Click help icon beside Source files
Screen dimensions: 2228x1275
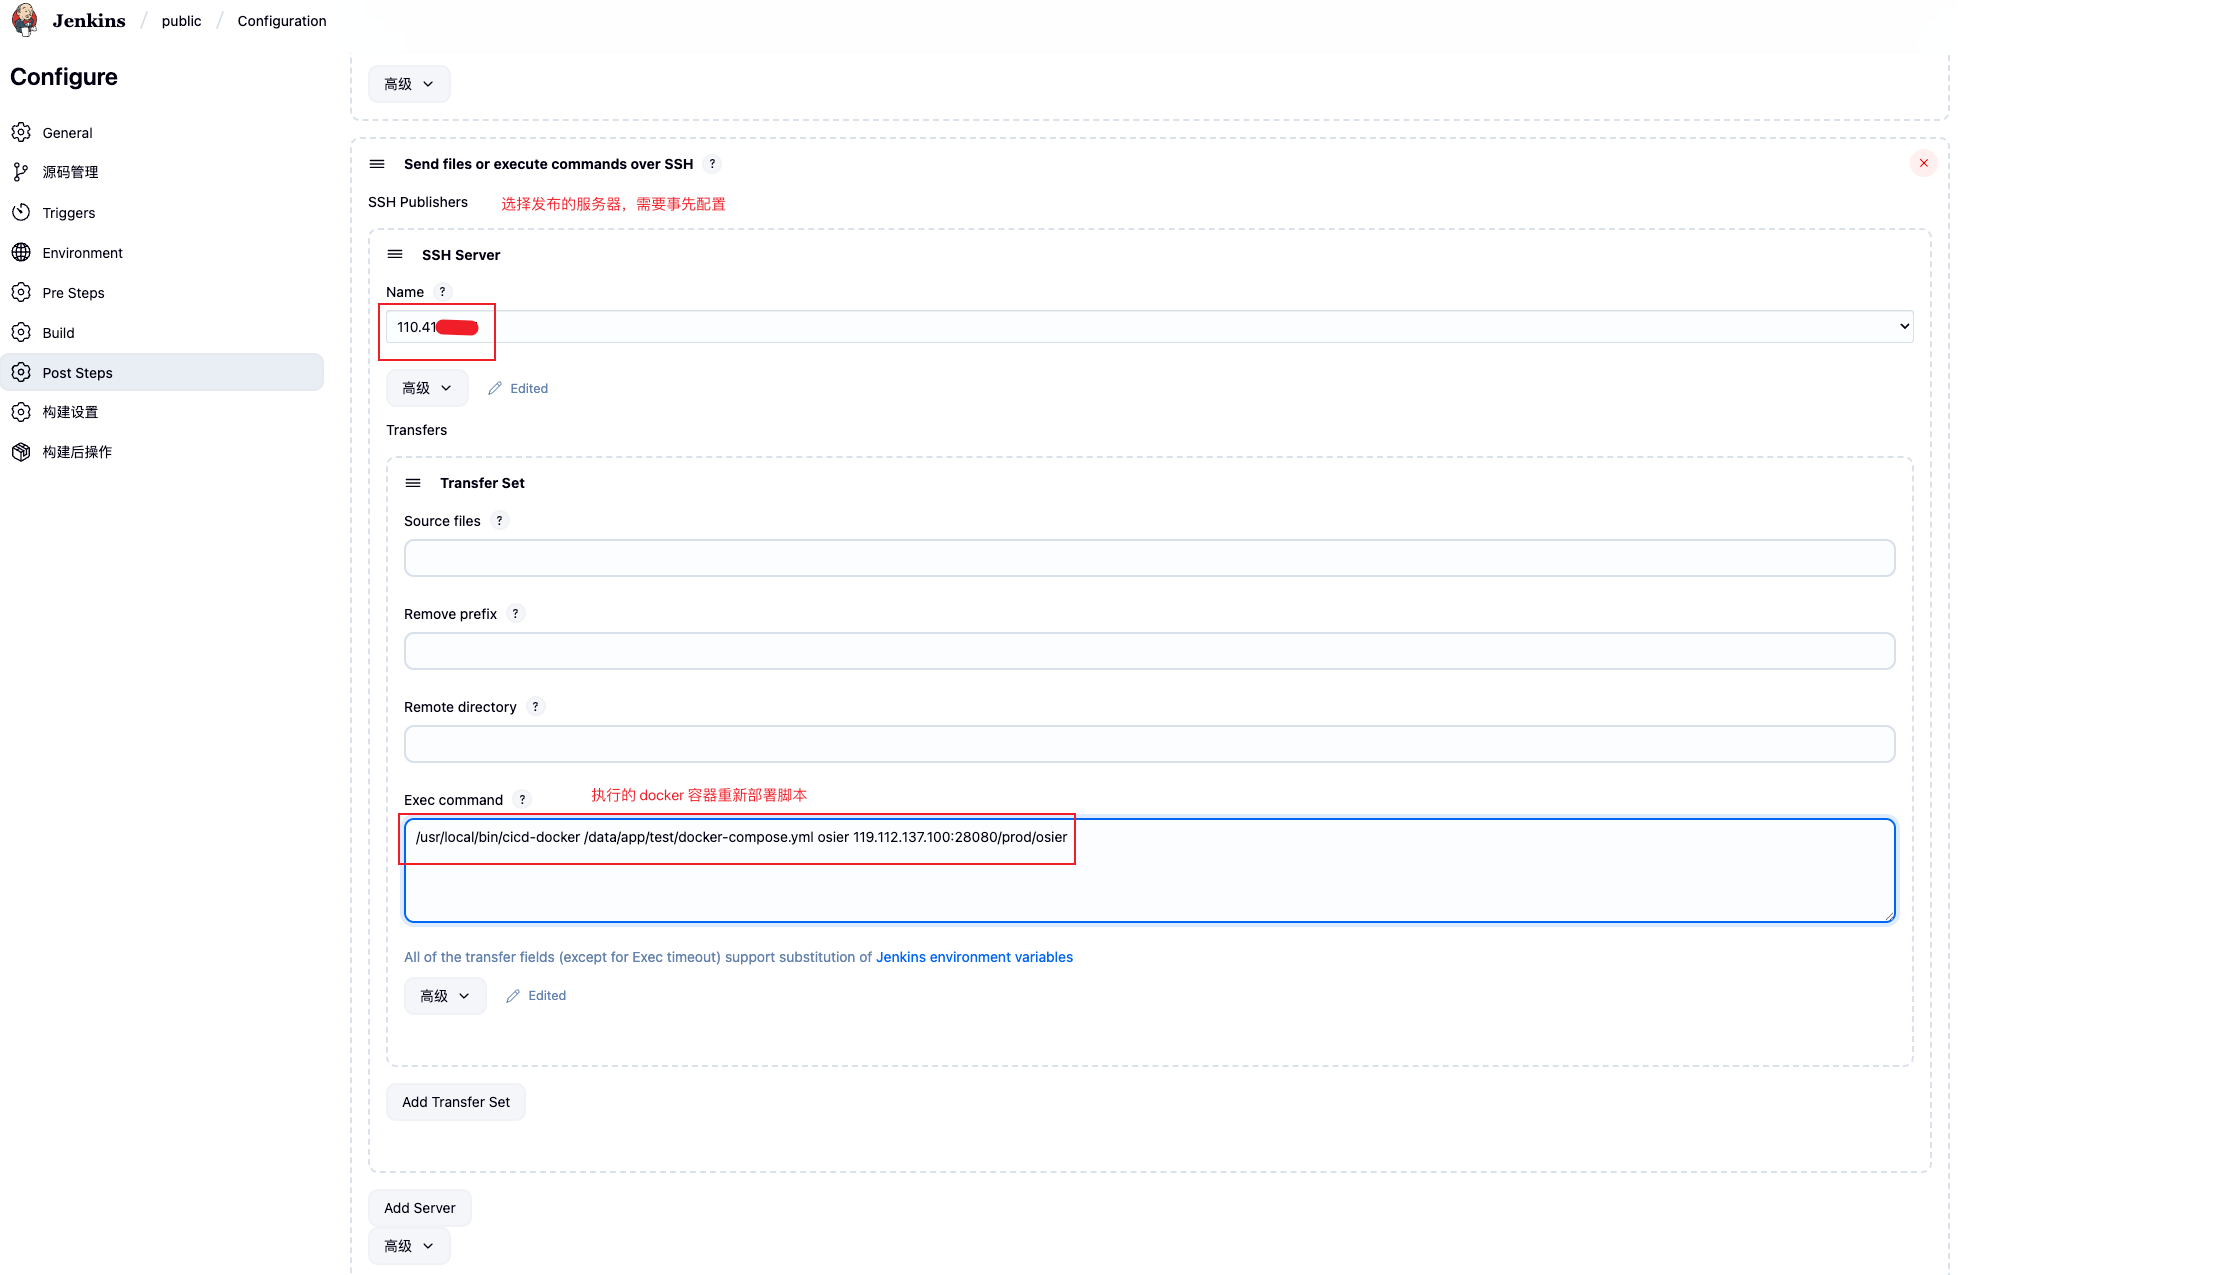click(x=499, y=521)
